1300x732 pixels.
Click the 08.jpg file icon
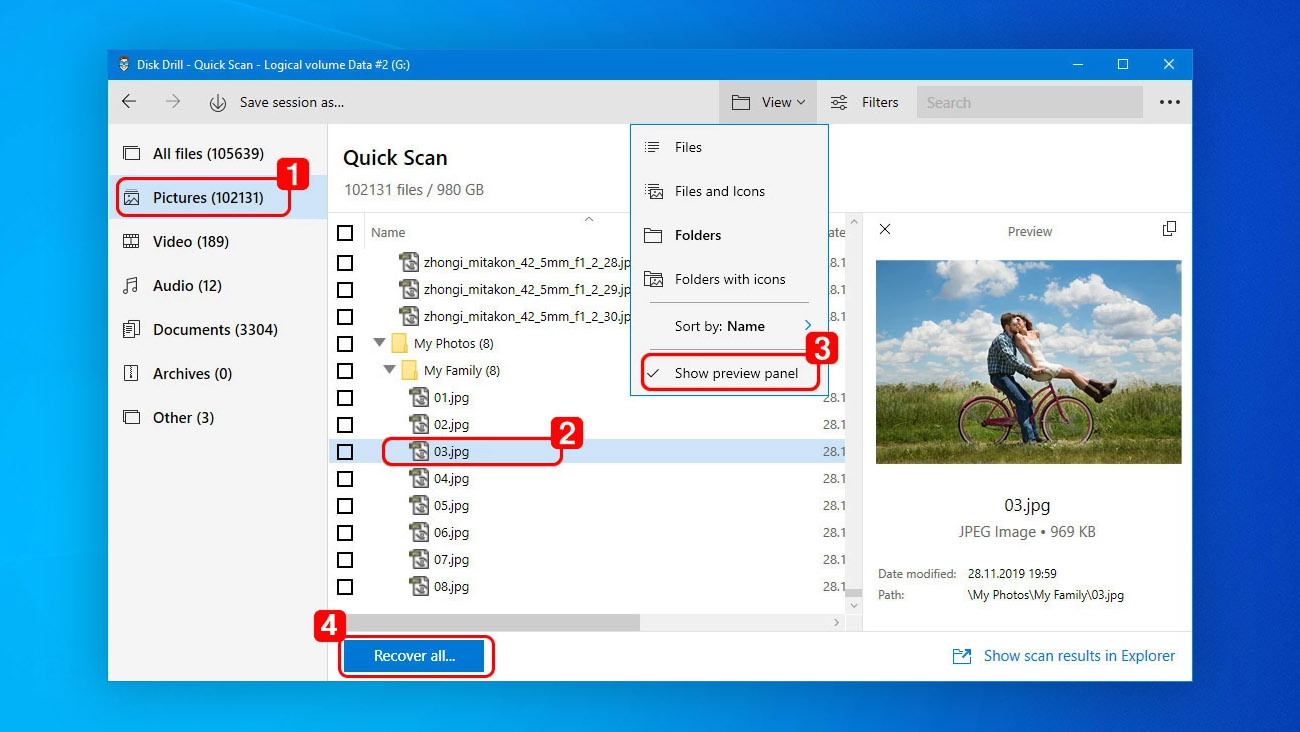[x=419, y=587]
